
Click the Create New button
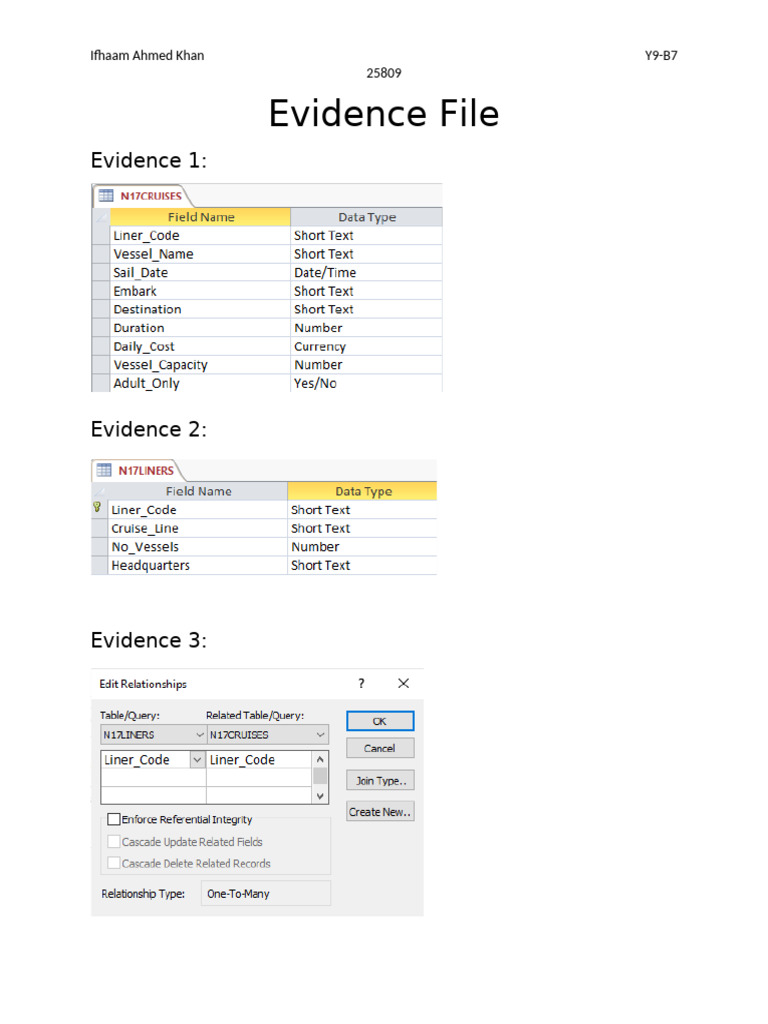coord(380,812)
